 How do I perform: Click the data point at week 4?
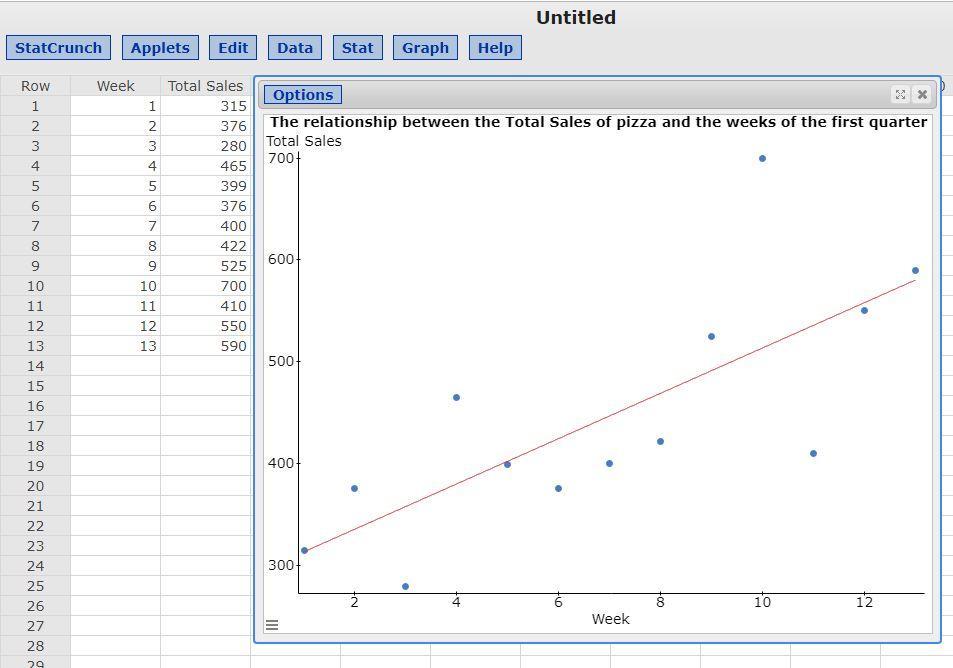point(456,398)
